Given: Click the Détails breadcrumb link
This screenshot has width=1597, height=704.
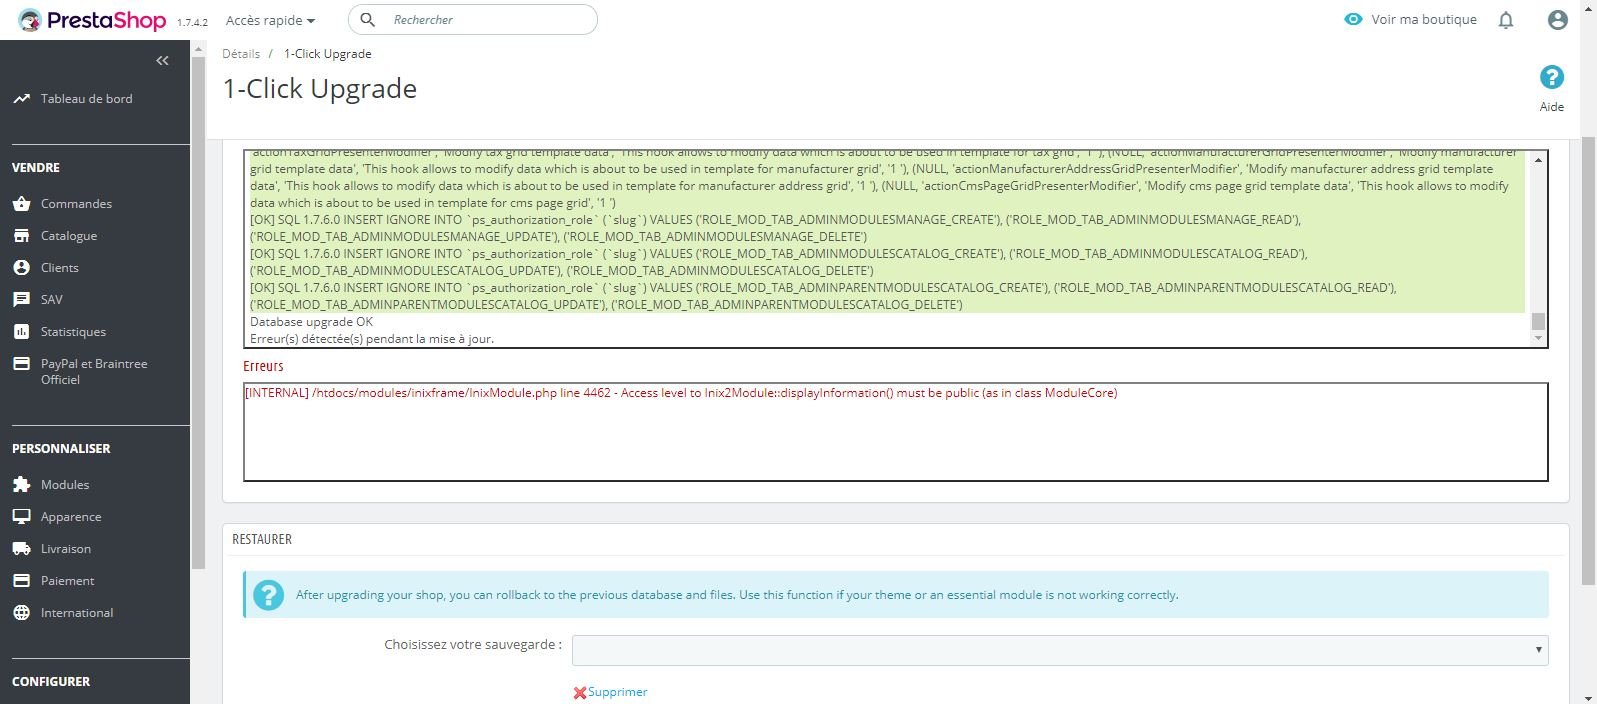Looking at the screenshot, I should [241, 54].
